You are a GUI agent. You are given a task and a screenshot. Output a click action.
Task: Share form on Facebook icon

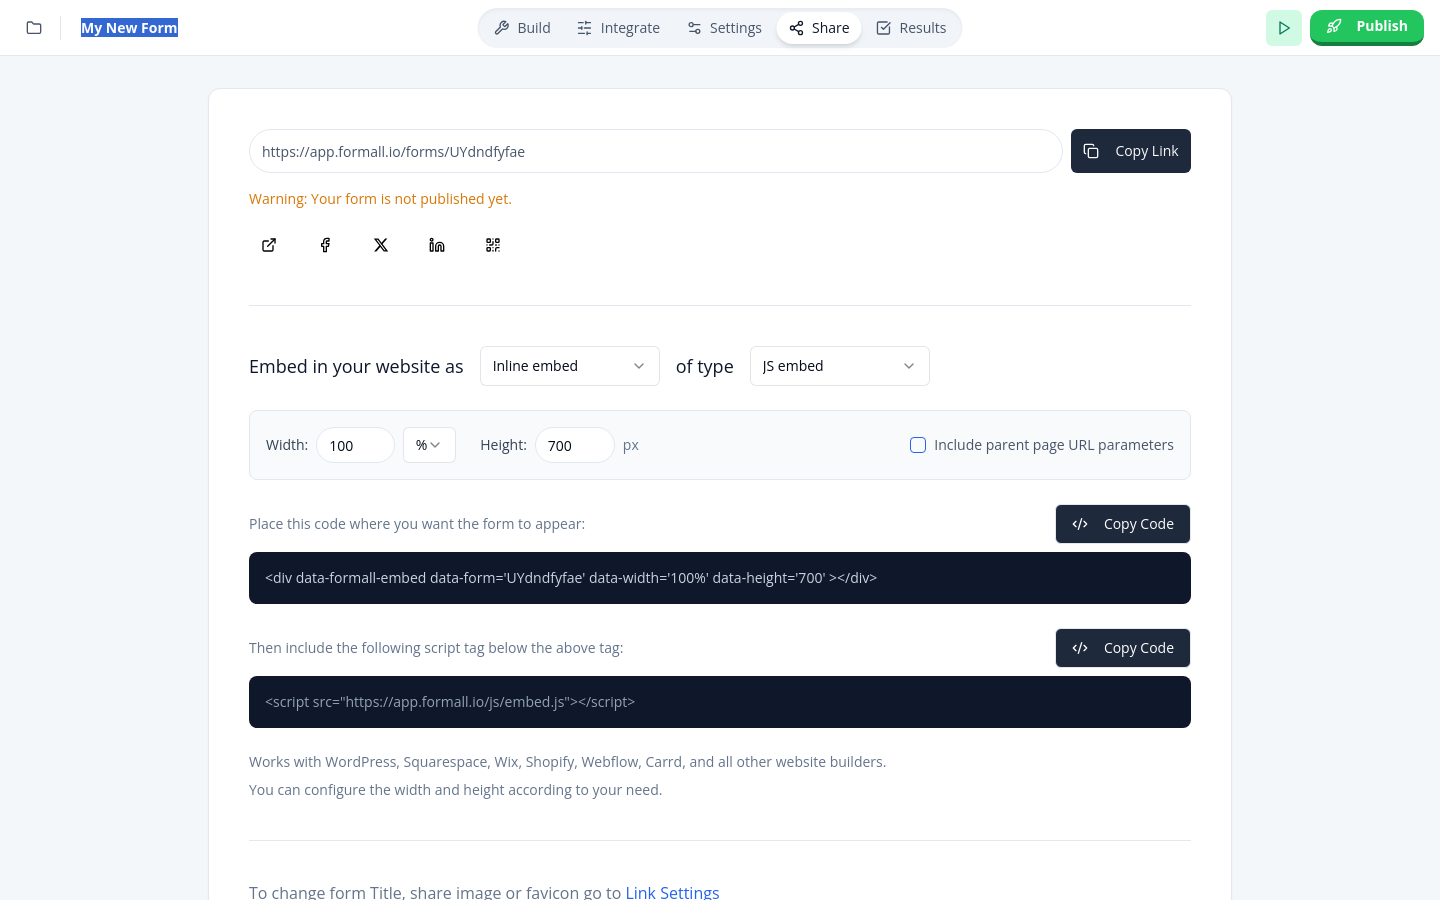pos(325,245)
